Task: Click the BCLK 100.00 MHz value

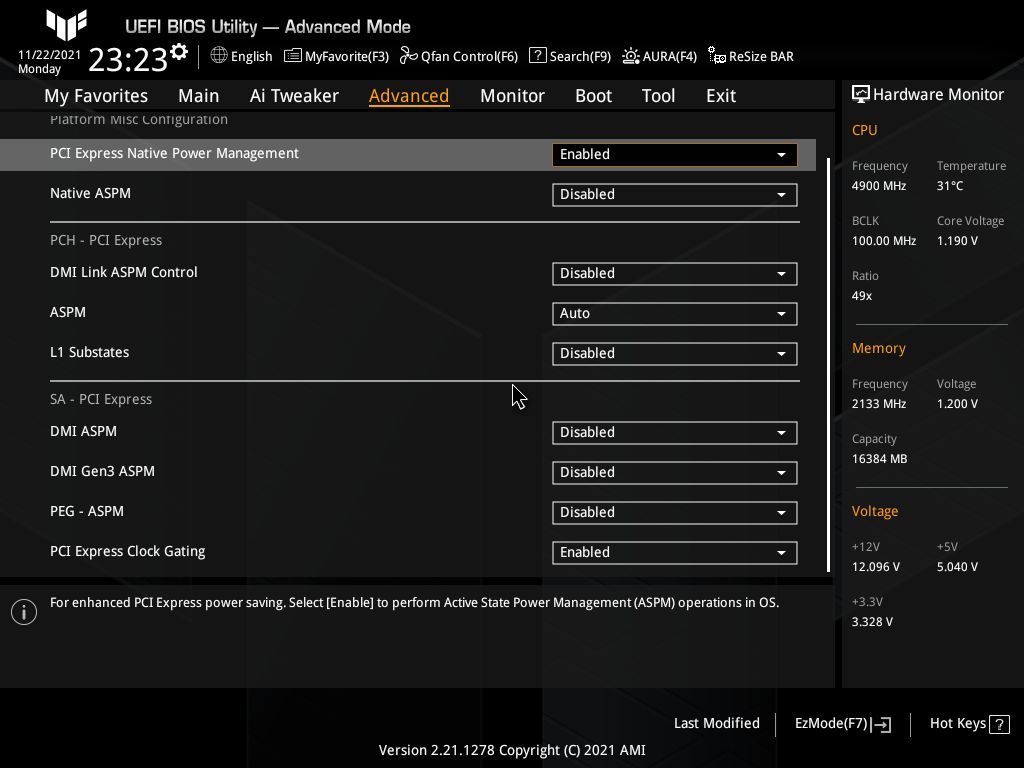Action: [x=884, y=240]
